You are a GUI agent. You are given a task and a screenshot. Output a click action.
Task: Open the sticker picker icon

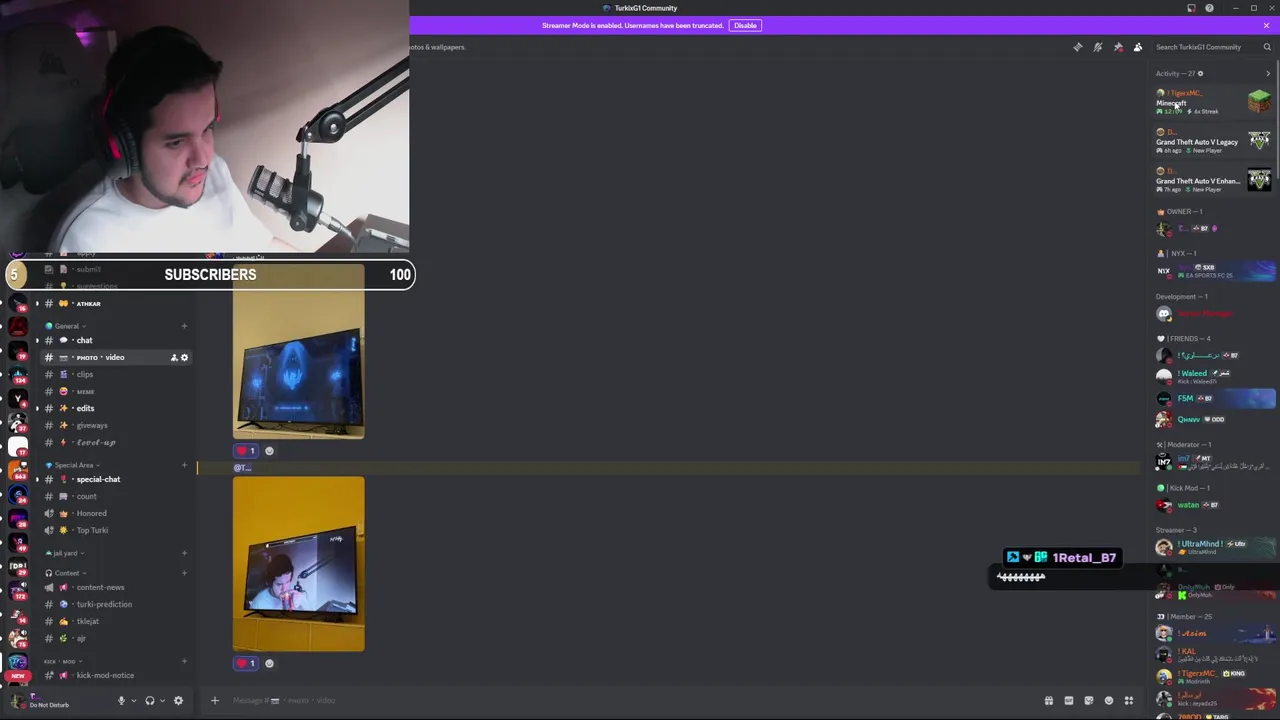click(x=1088, y=700)
